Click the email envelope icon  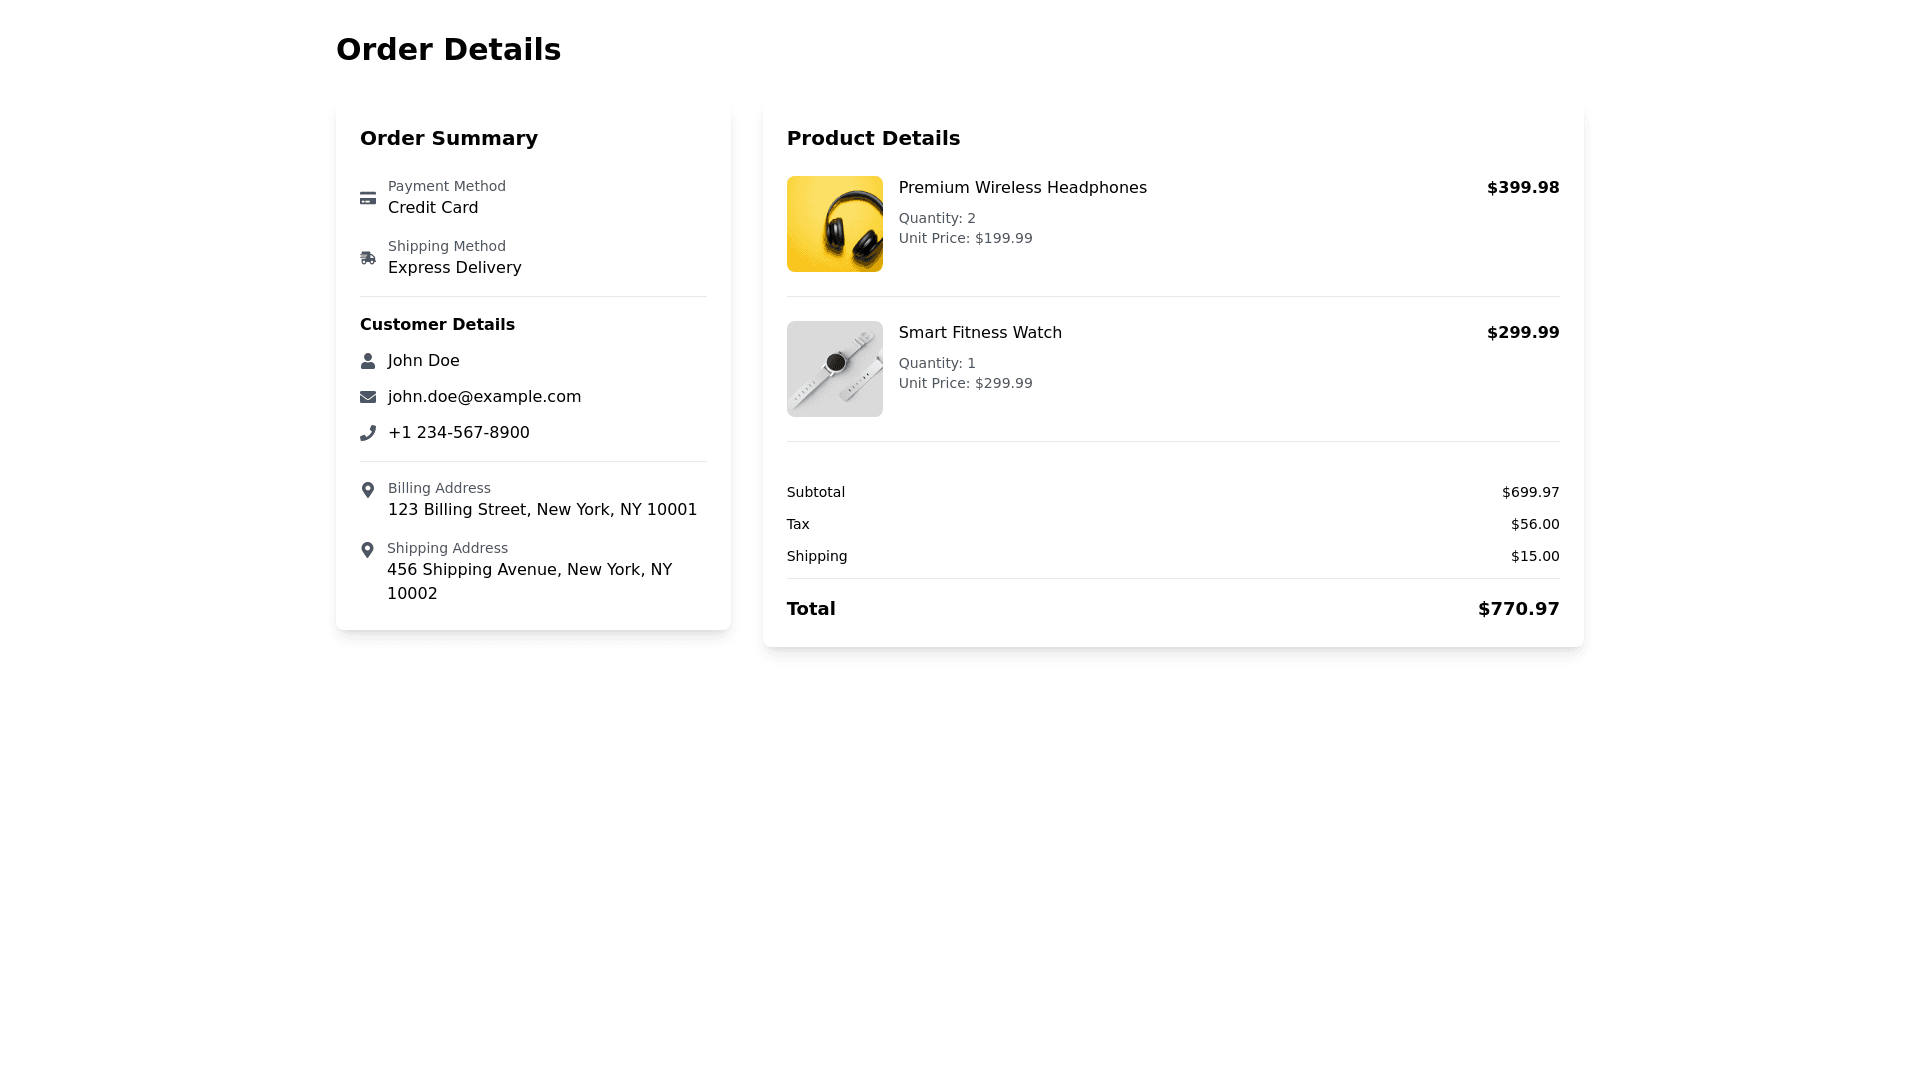tap(368, 397)
